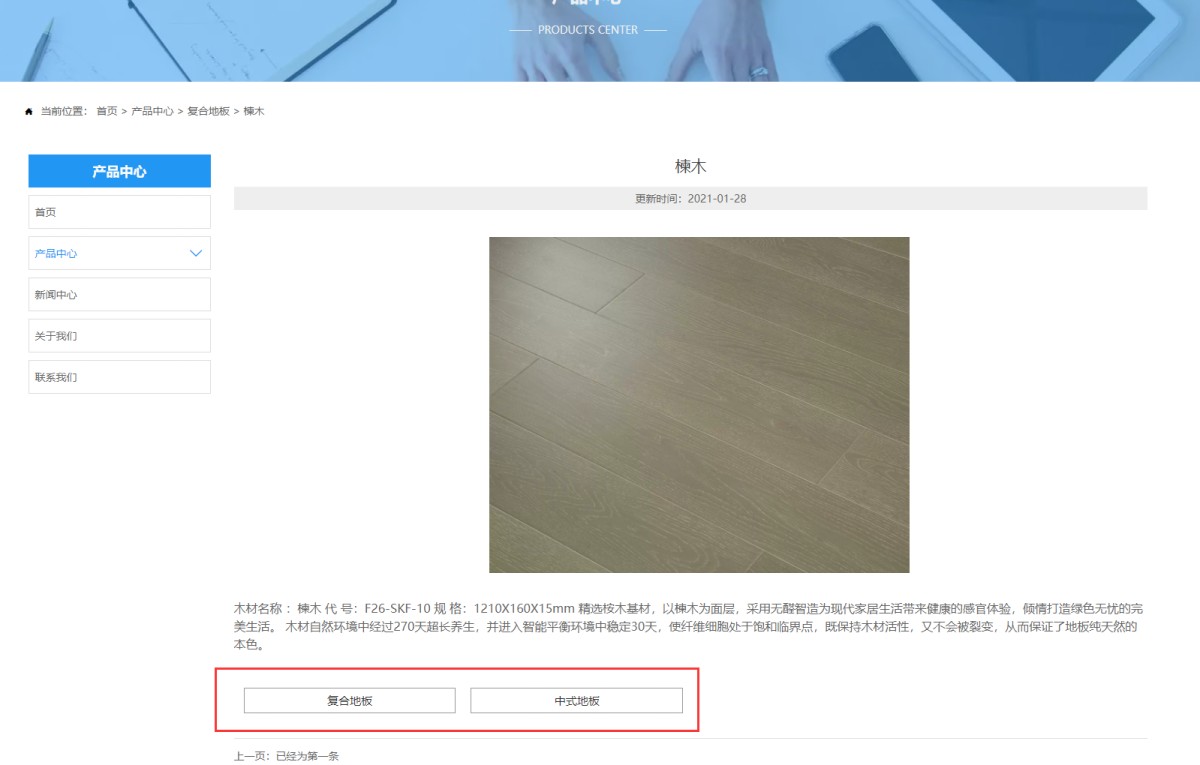Click the 楝木 product title
The height and width of the screenshot is (765, 1200).
pyautogui.click(x=691, y=166)
